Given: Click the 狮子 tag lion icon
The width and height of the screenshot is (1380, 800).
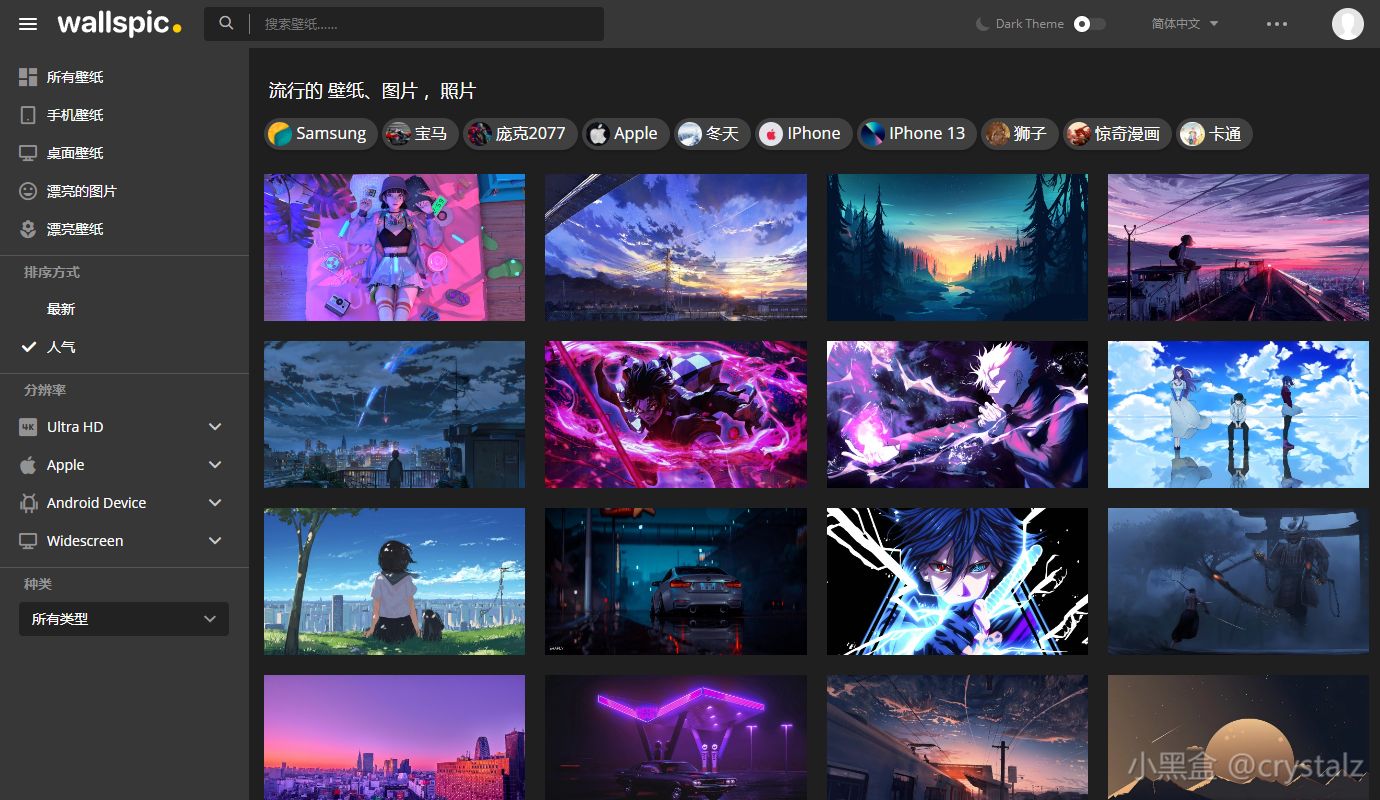Looking at the screenshot, I should point(997,134).
